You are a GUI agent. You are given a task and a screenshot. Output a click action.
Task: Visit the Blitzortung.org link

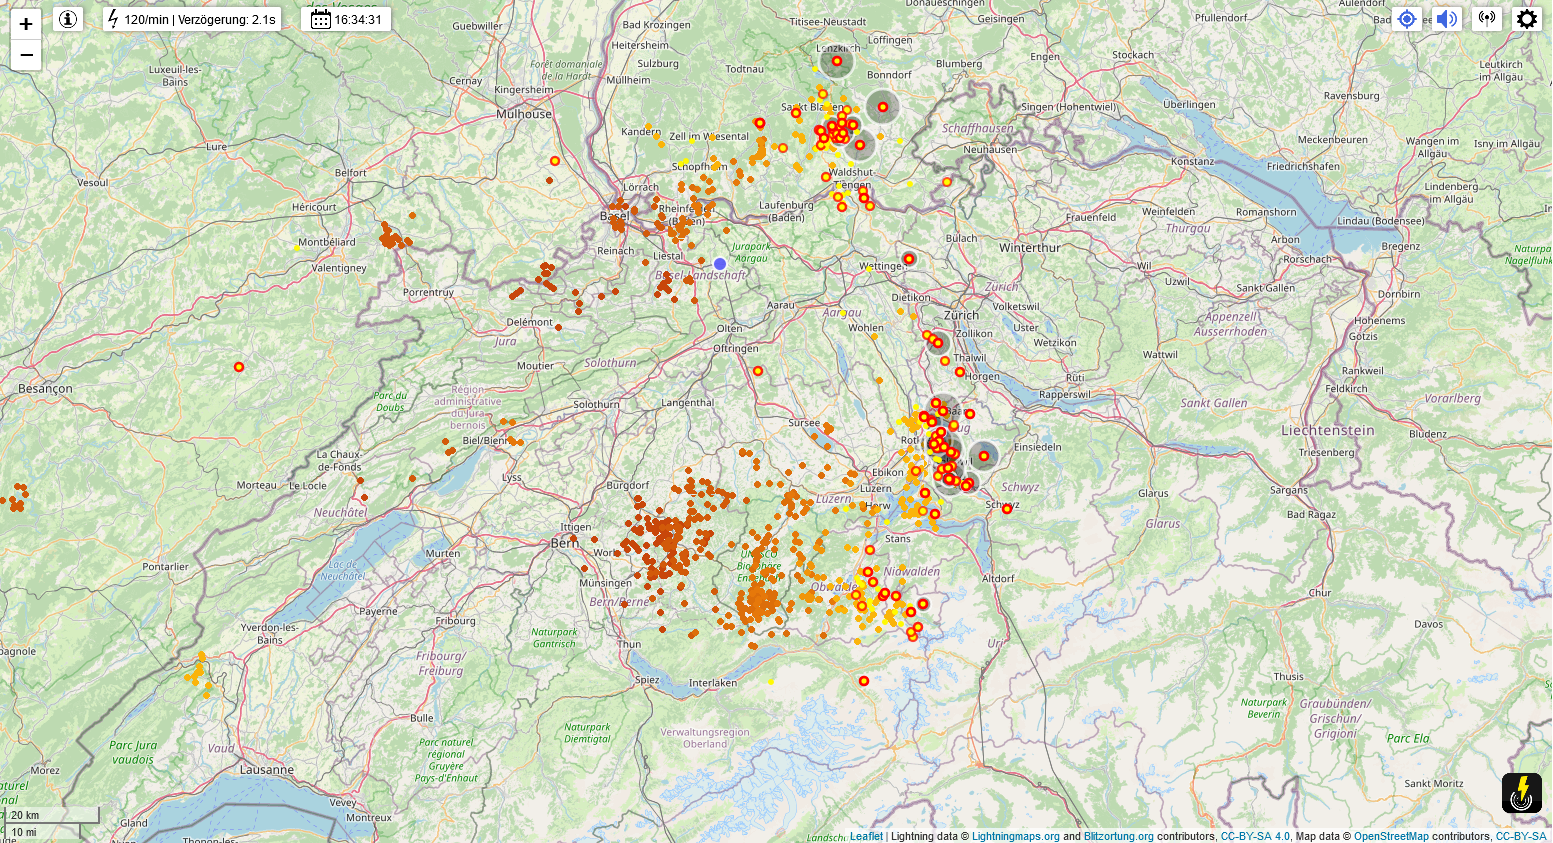click(1119, 836)
